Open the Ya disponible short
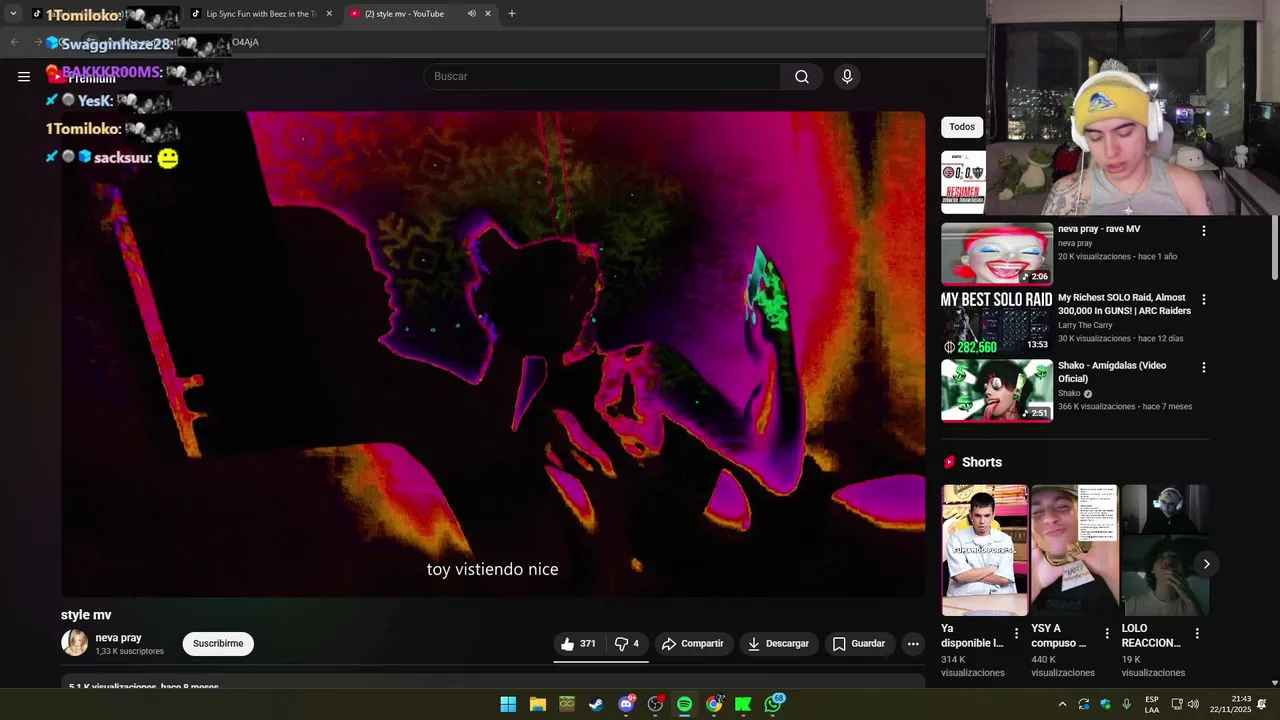This screenshot has width=1280, height=720. 984,550
